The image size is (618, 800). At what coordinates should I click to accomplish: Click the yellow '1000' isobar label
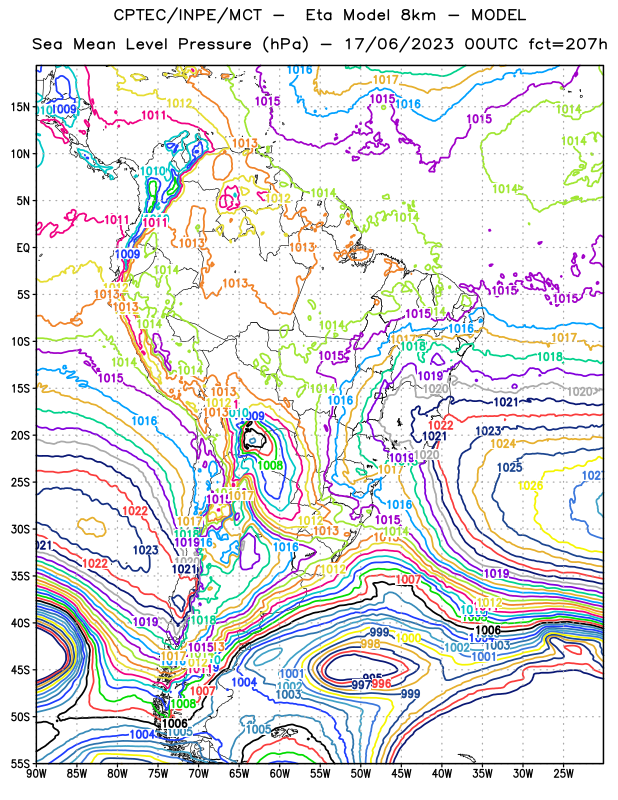(x=409, y=638)
